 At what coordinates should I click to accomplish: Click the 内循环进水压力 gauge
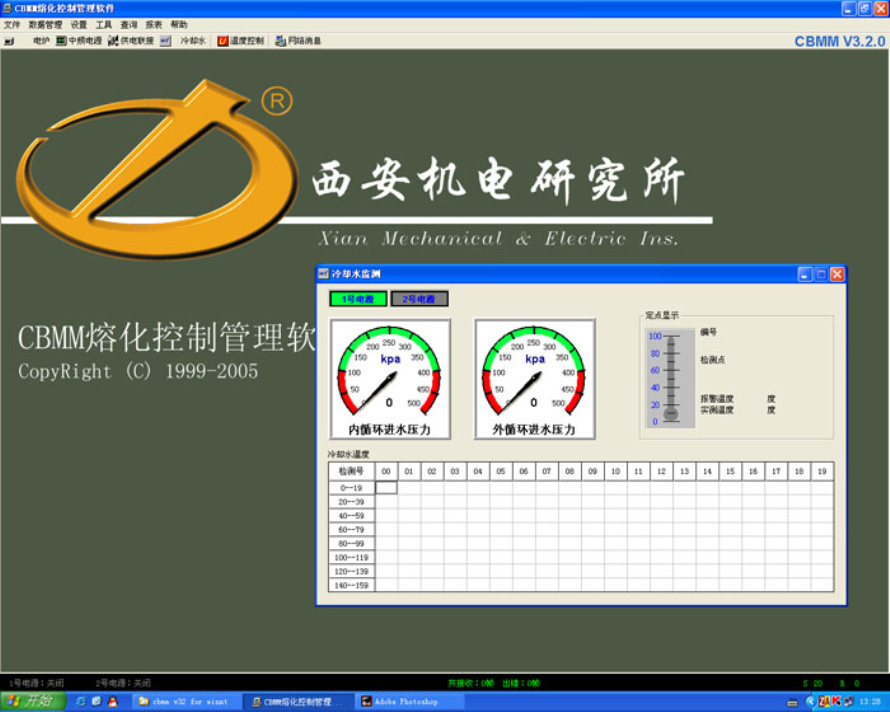point(390,379)
